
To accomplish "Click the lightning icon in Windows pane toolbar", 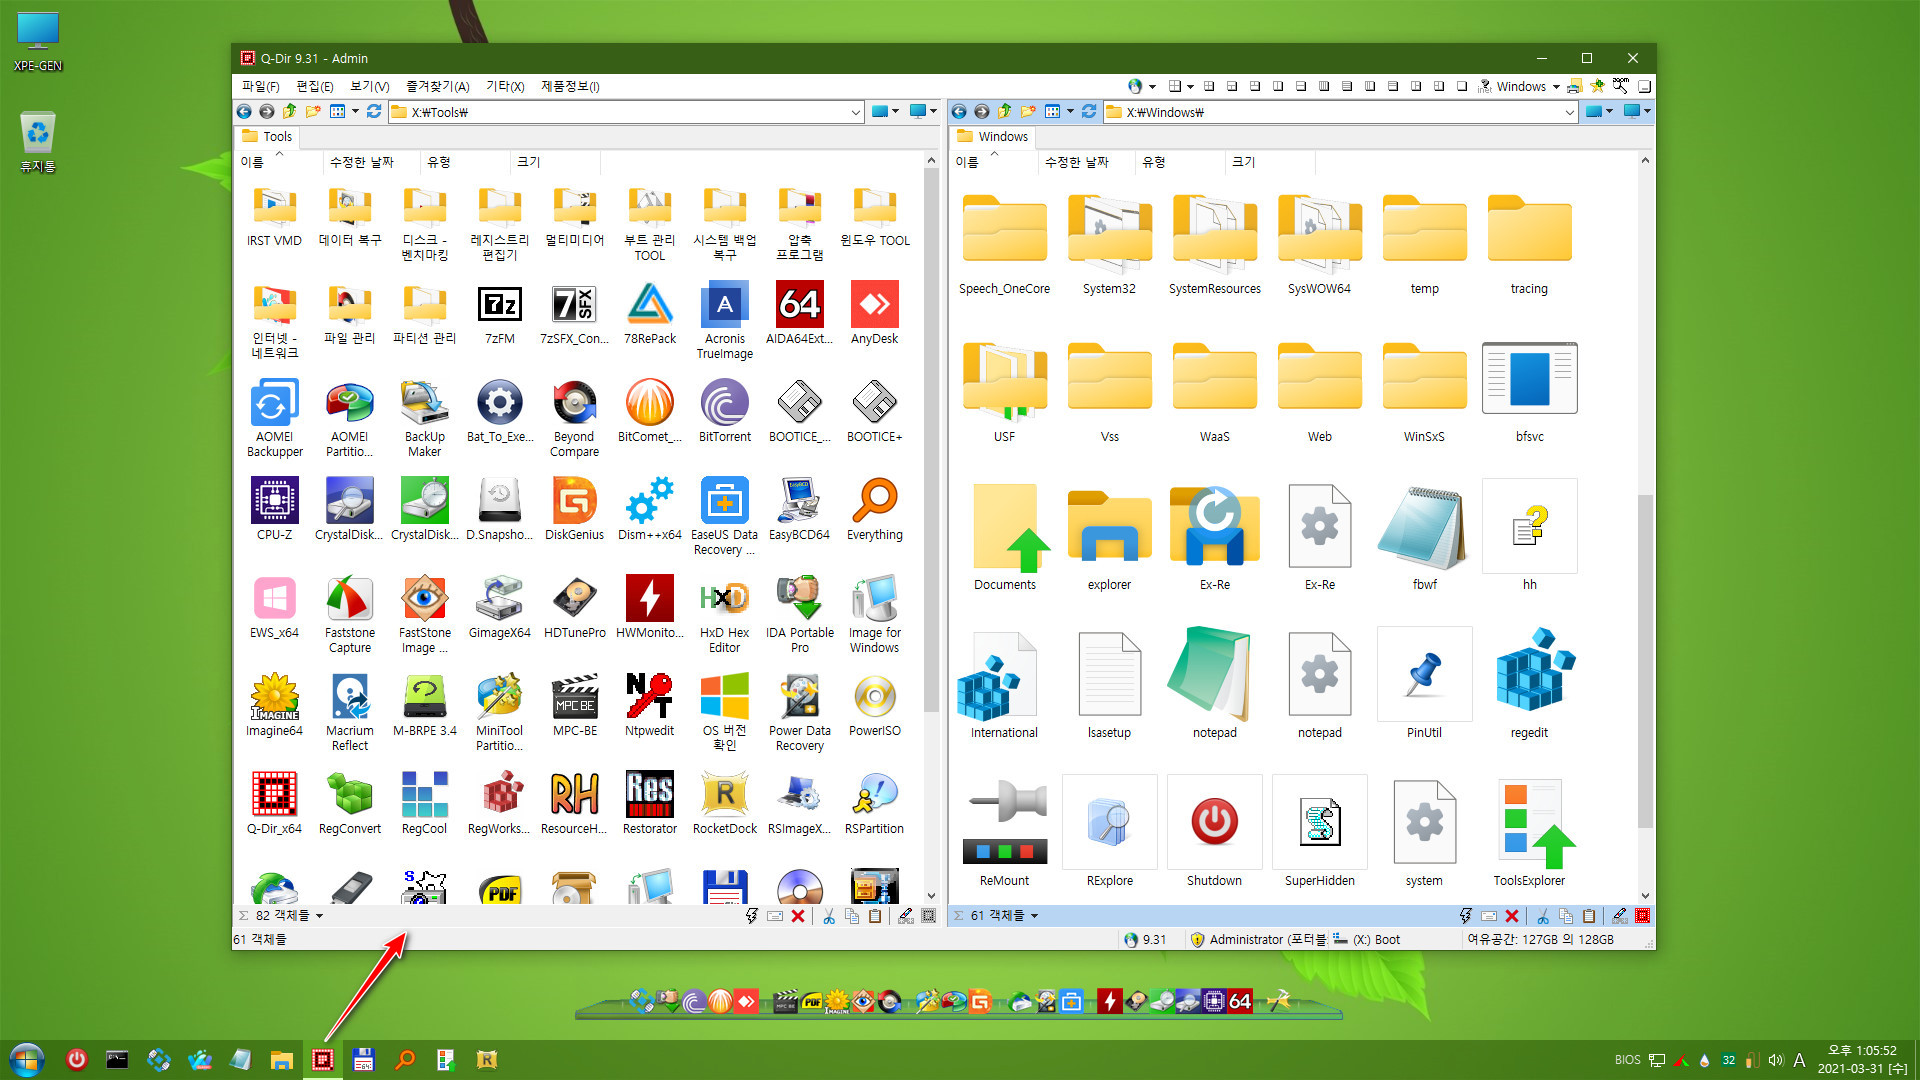I will (1465, 916).
